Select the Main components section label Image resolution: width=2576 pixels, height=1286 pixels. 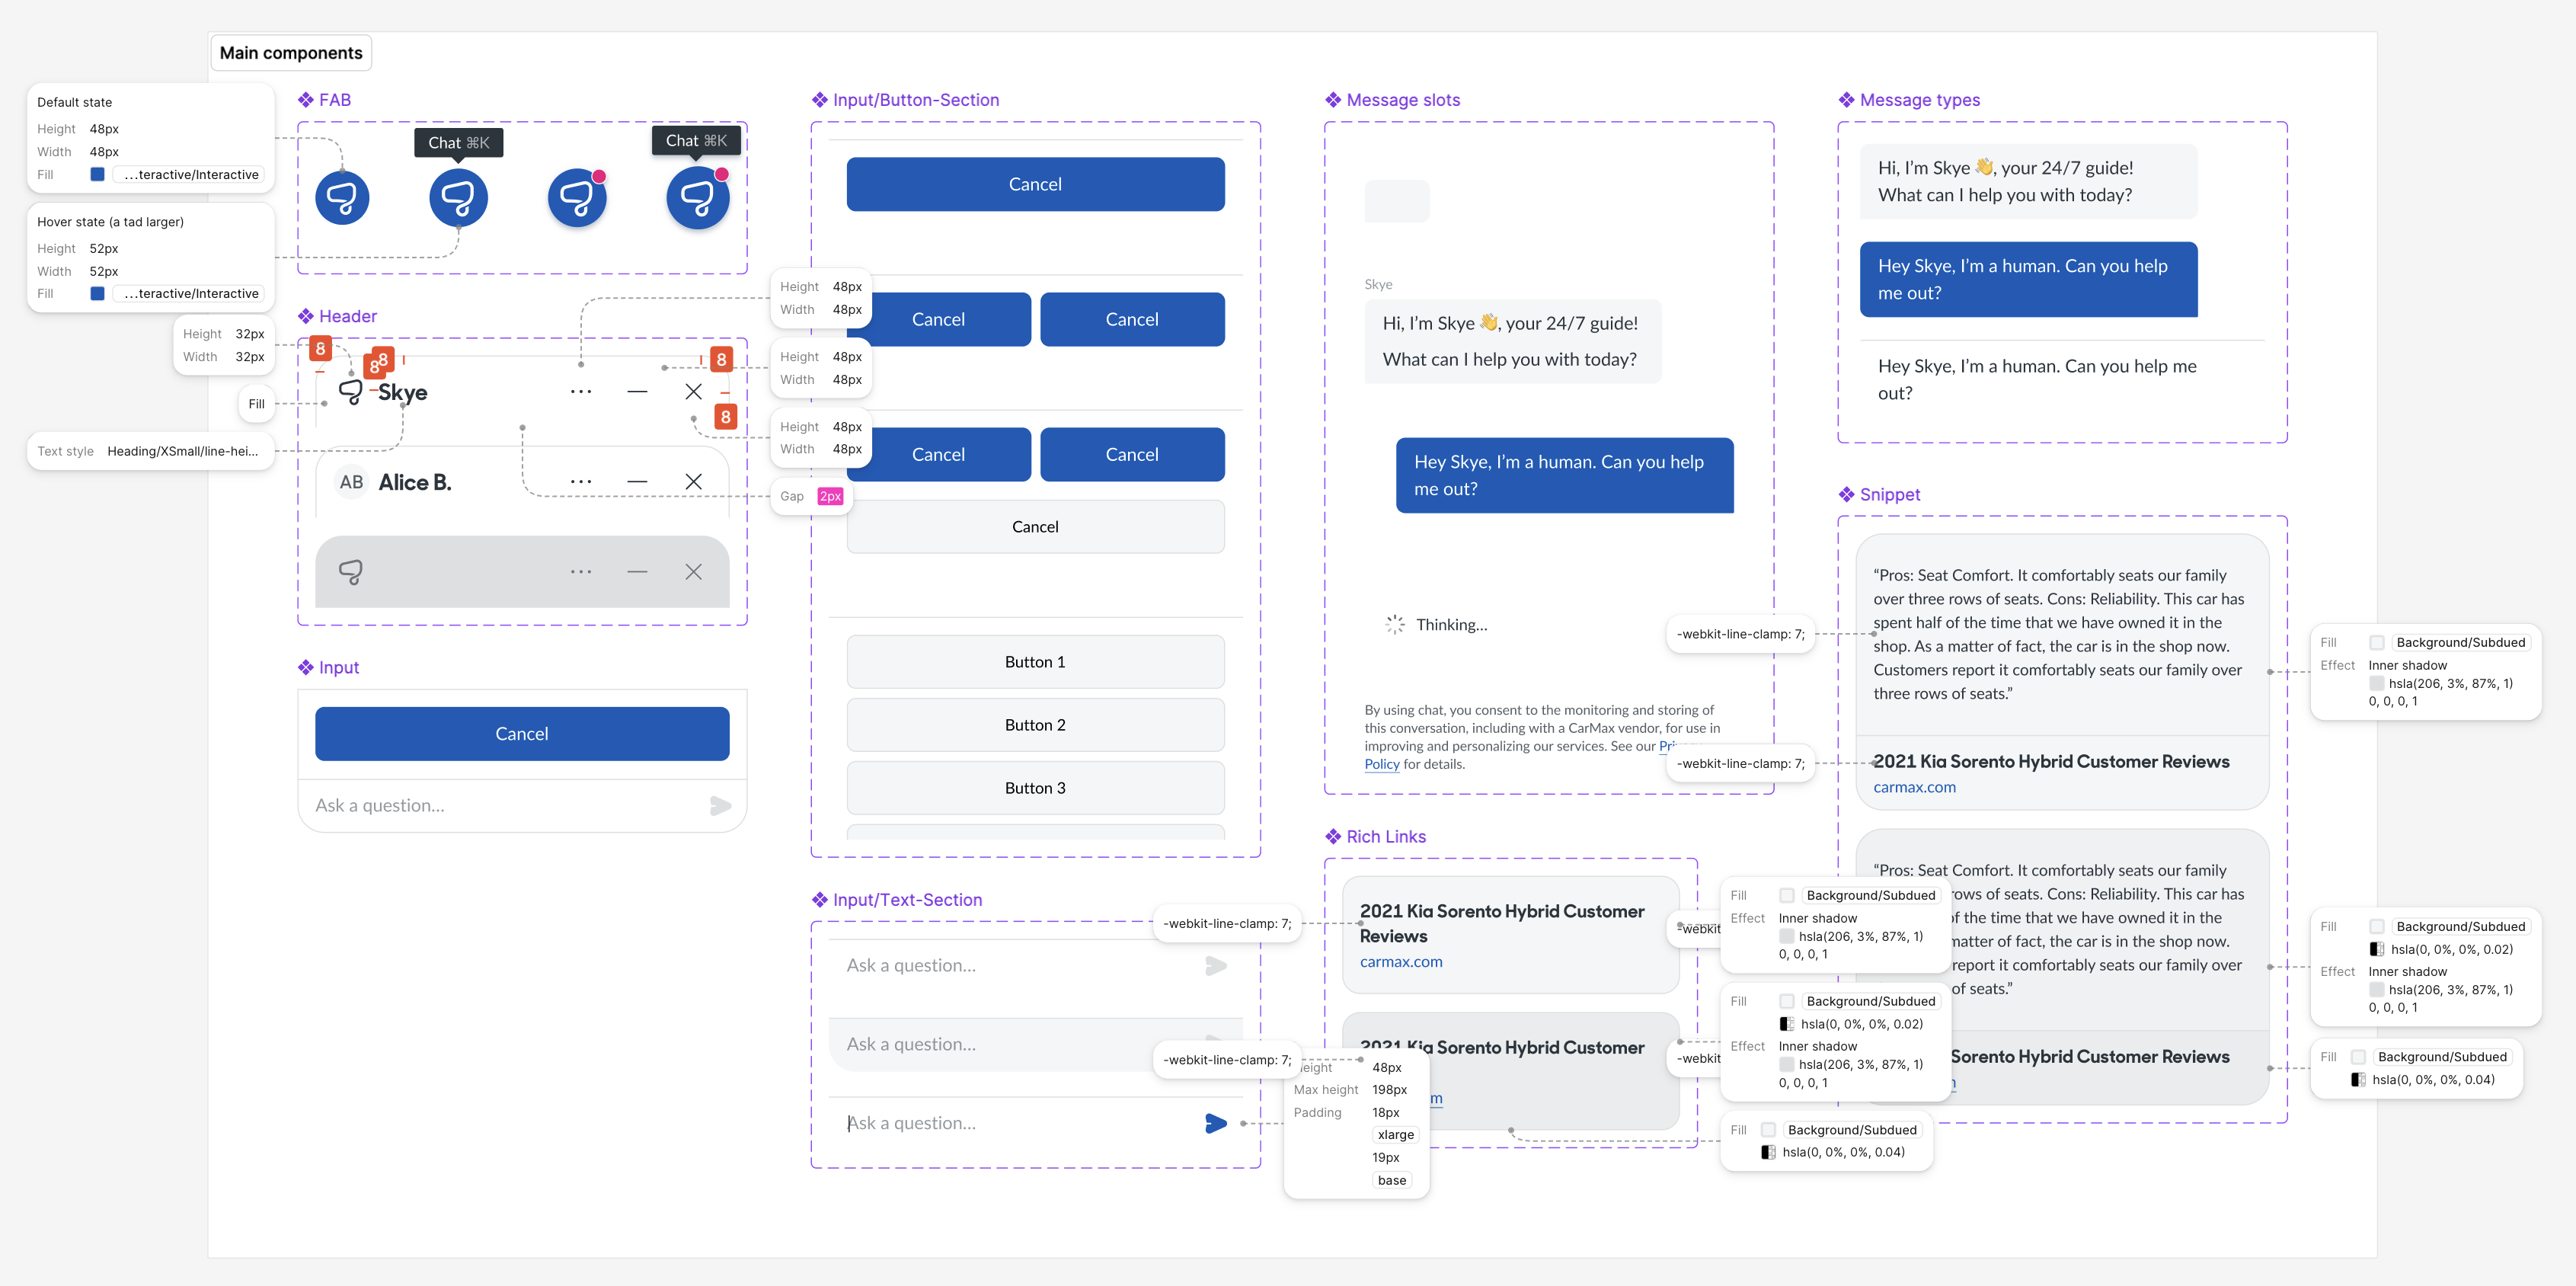click(291, 53)
